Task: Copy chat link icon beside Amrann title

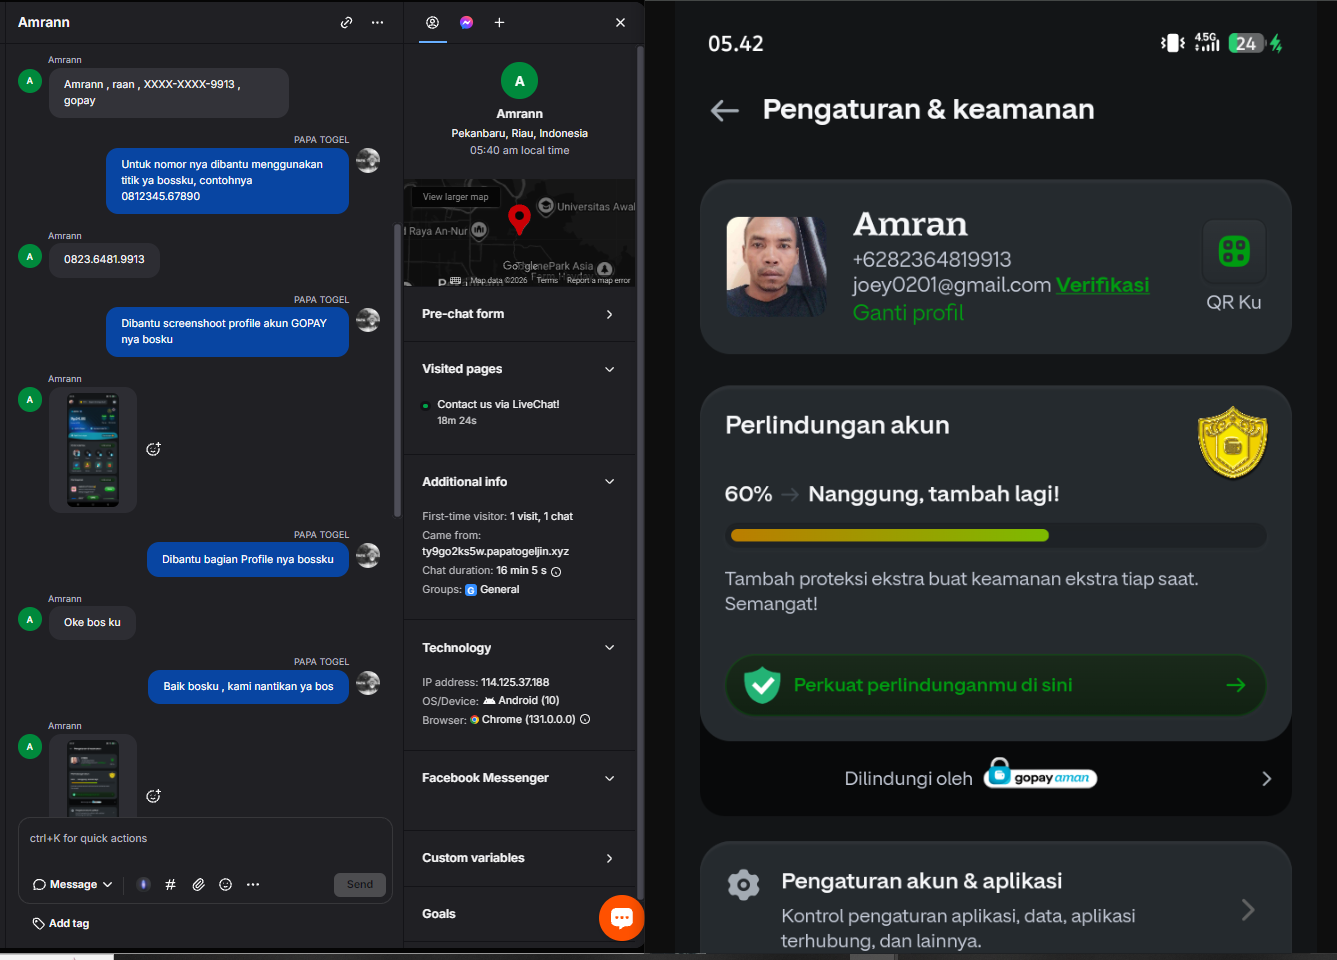Action: click(x=346, y=22)
